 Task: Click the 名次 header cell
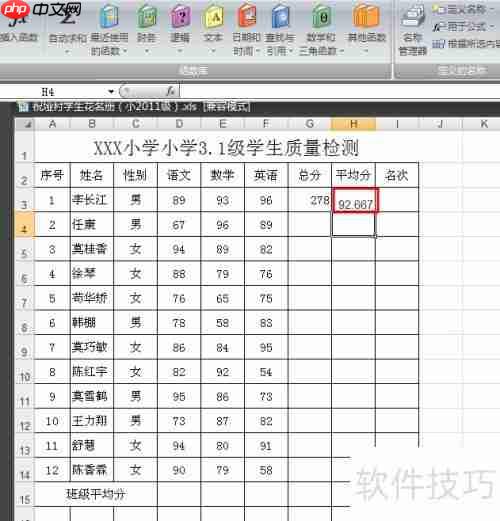coord(397,175)
